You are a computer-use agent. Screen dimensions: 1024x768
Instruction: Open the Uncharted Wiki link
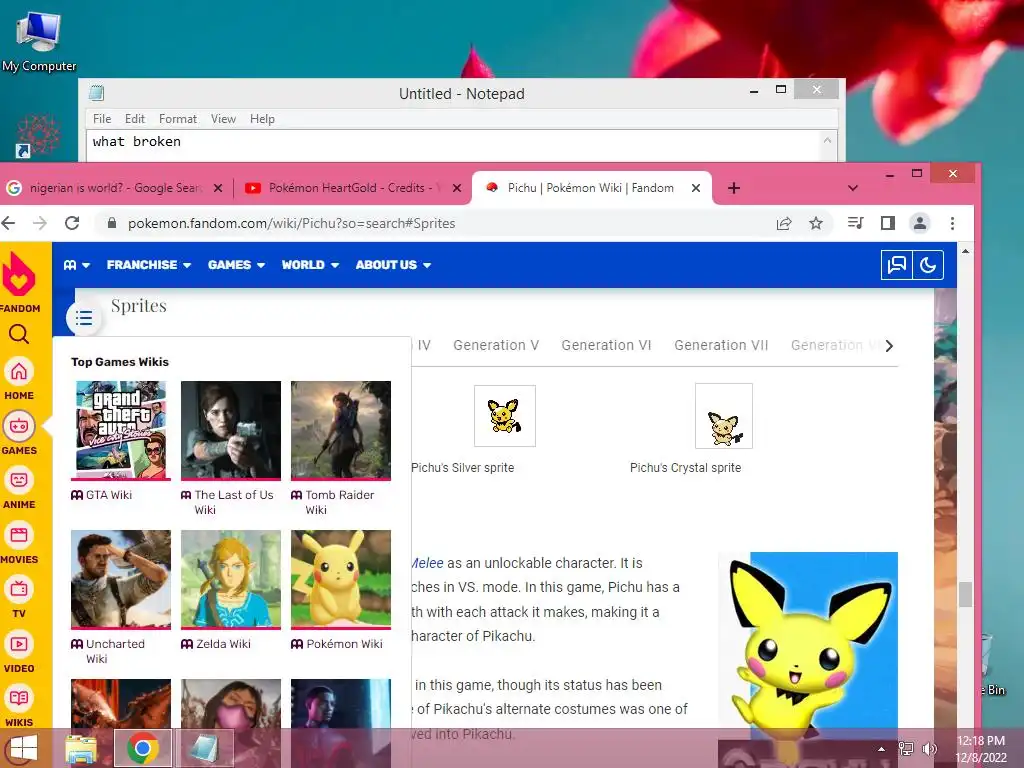116,651
